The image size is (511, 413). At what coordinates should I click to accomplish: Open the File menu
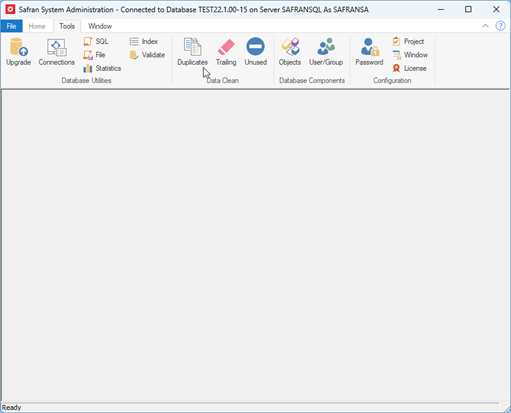point(11,26)
